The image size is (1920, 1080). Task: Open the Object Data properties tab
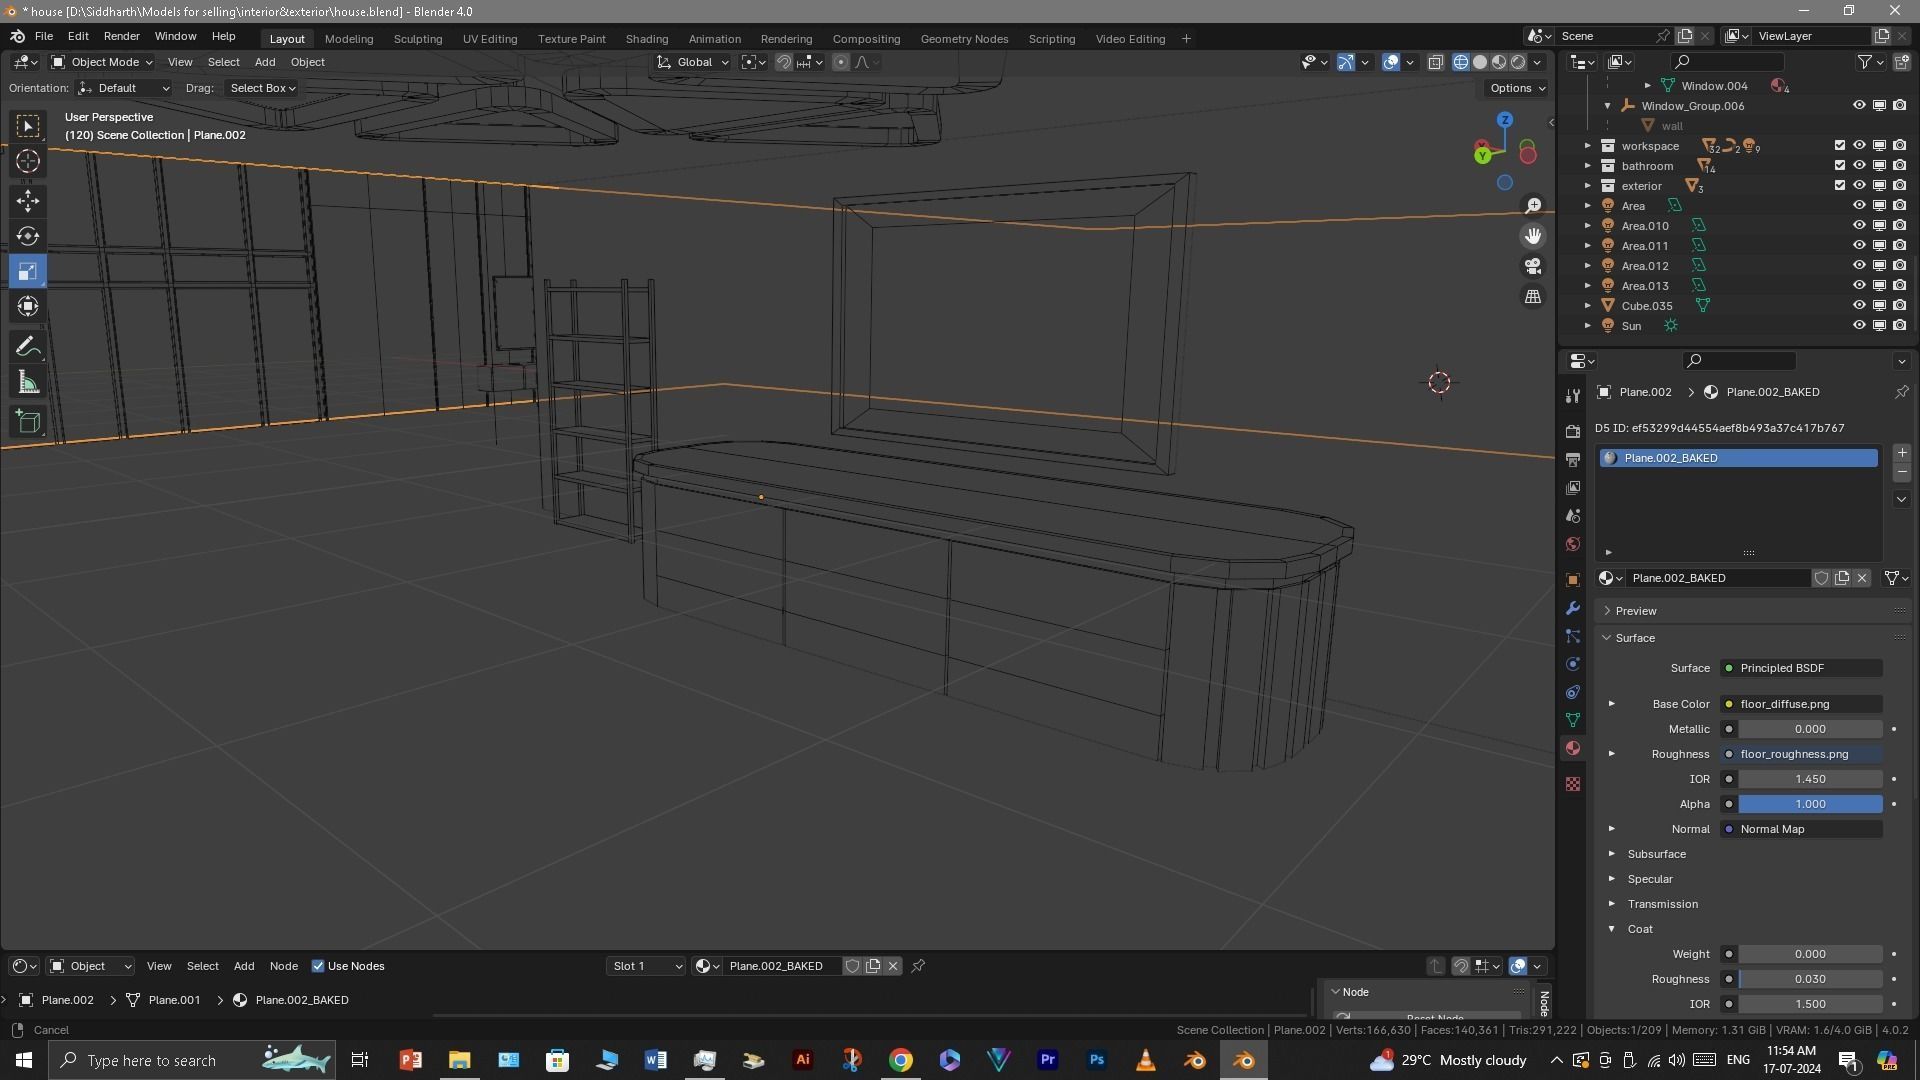coord(1573,720)
